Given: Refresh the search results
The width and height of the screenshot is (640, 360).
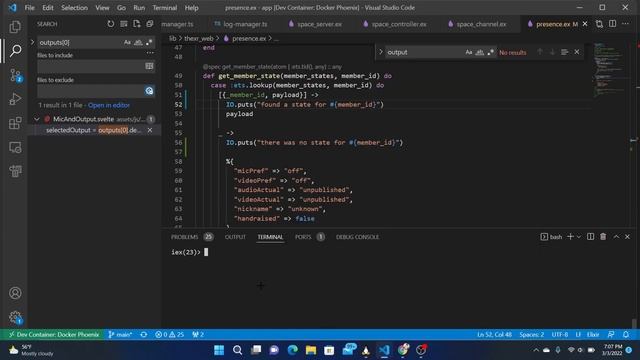Looking at the screenshot, I should coord(111,24).
